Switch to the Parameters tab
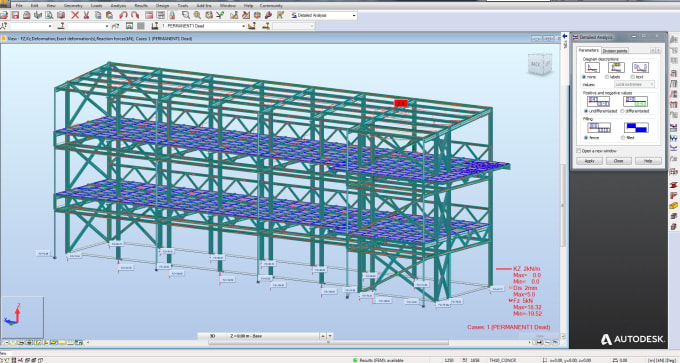The height and width of the screenshot is (363, 680). tap(588, 50)
